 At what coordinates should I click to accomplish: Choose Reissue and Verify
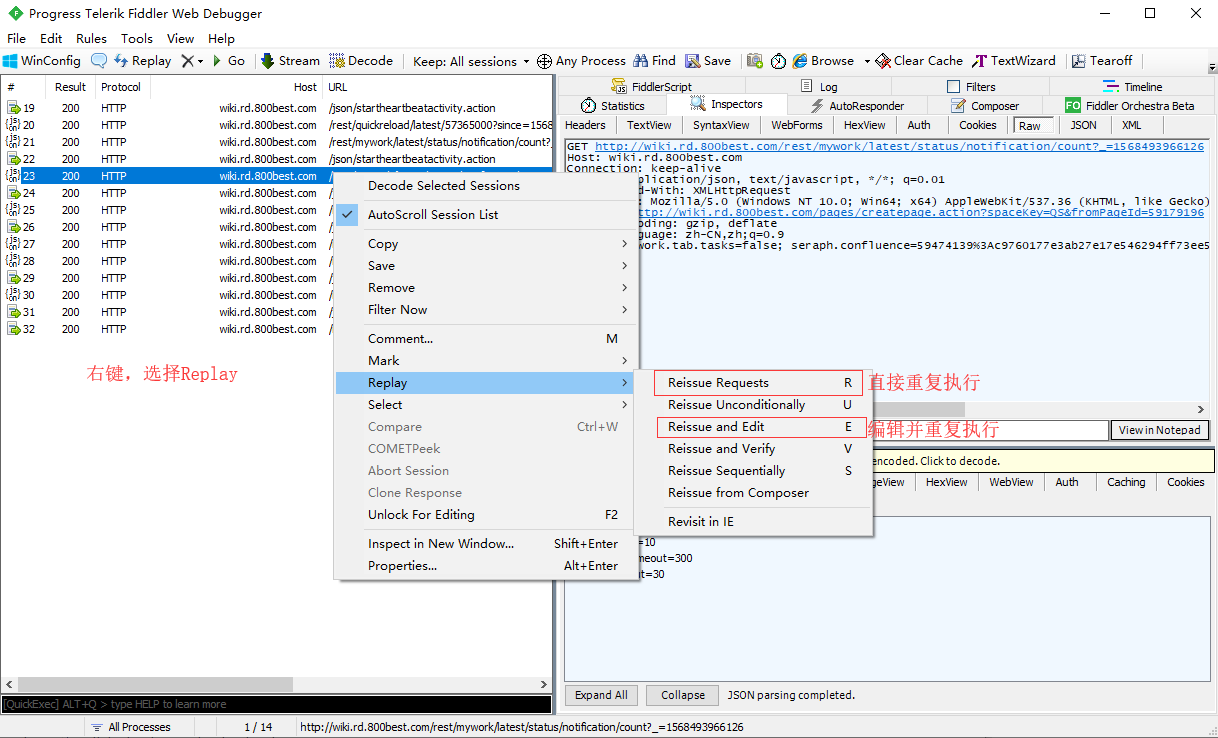[x=754, y=449]
